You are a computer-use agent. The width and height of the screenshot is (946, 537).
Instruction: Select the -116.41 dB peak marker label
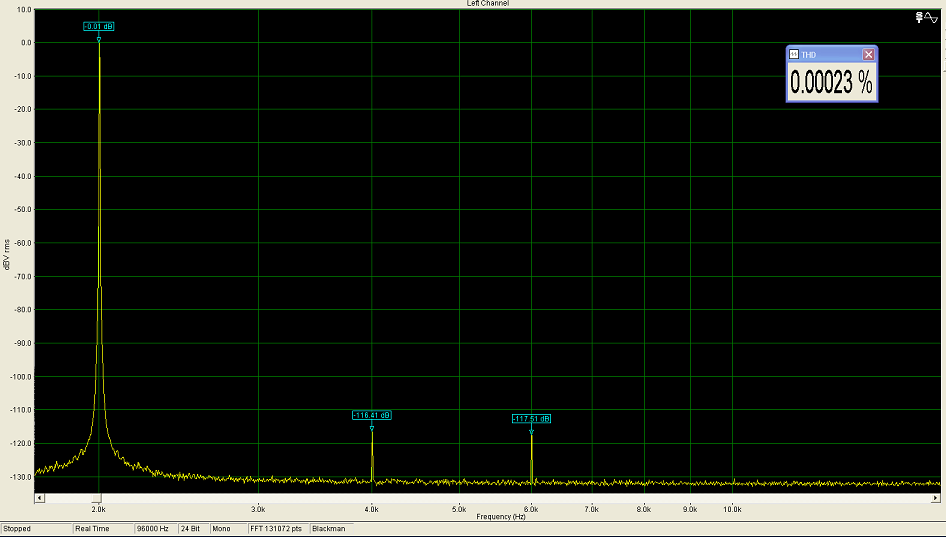point(372,415)
